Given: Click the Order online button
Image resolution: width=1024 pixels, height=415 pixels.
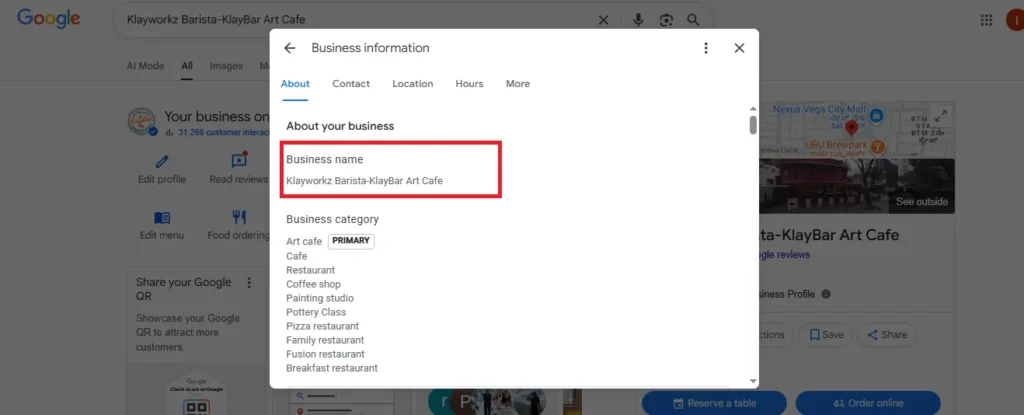Looking at the screenshot, I should 868,403.
